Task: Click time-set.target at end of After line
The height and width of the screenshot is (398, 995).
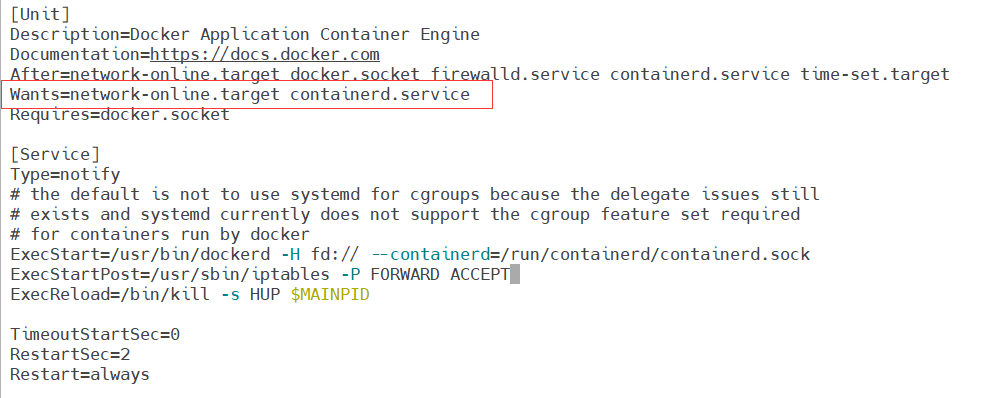Action: tap(875, 75)
